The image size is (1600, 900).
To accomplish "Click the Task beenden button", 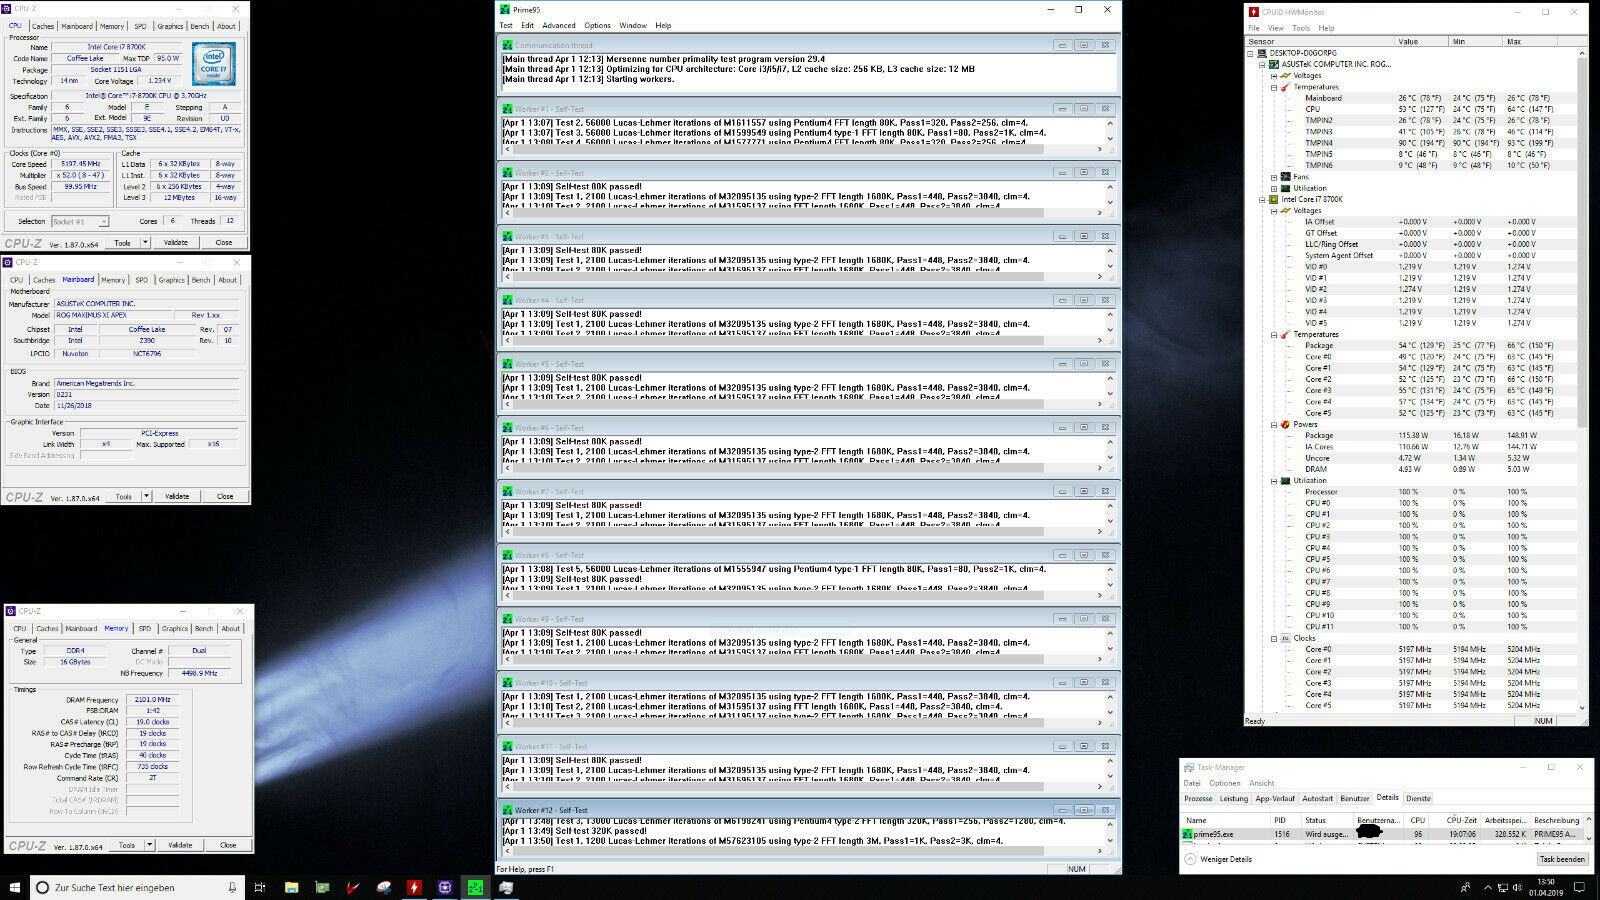I will click(1562, 859).
